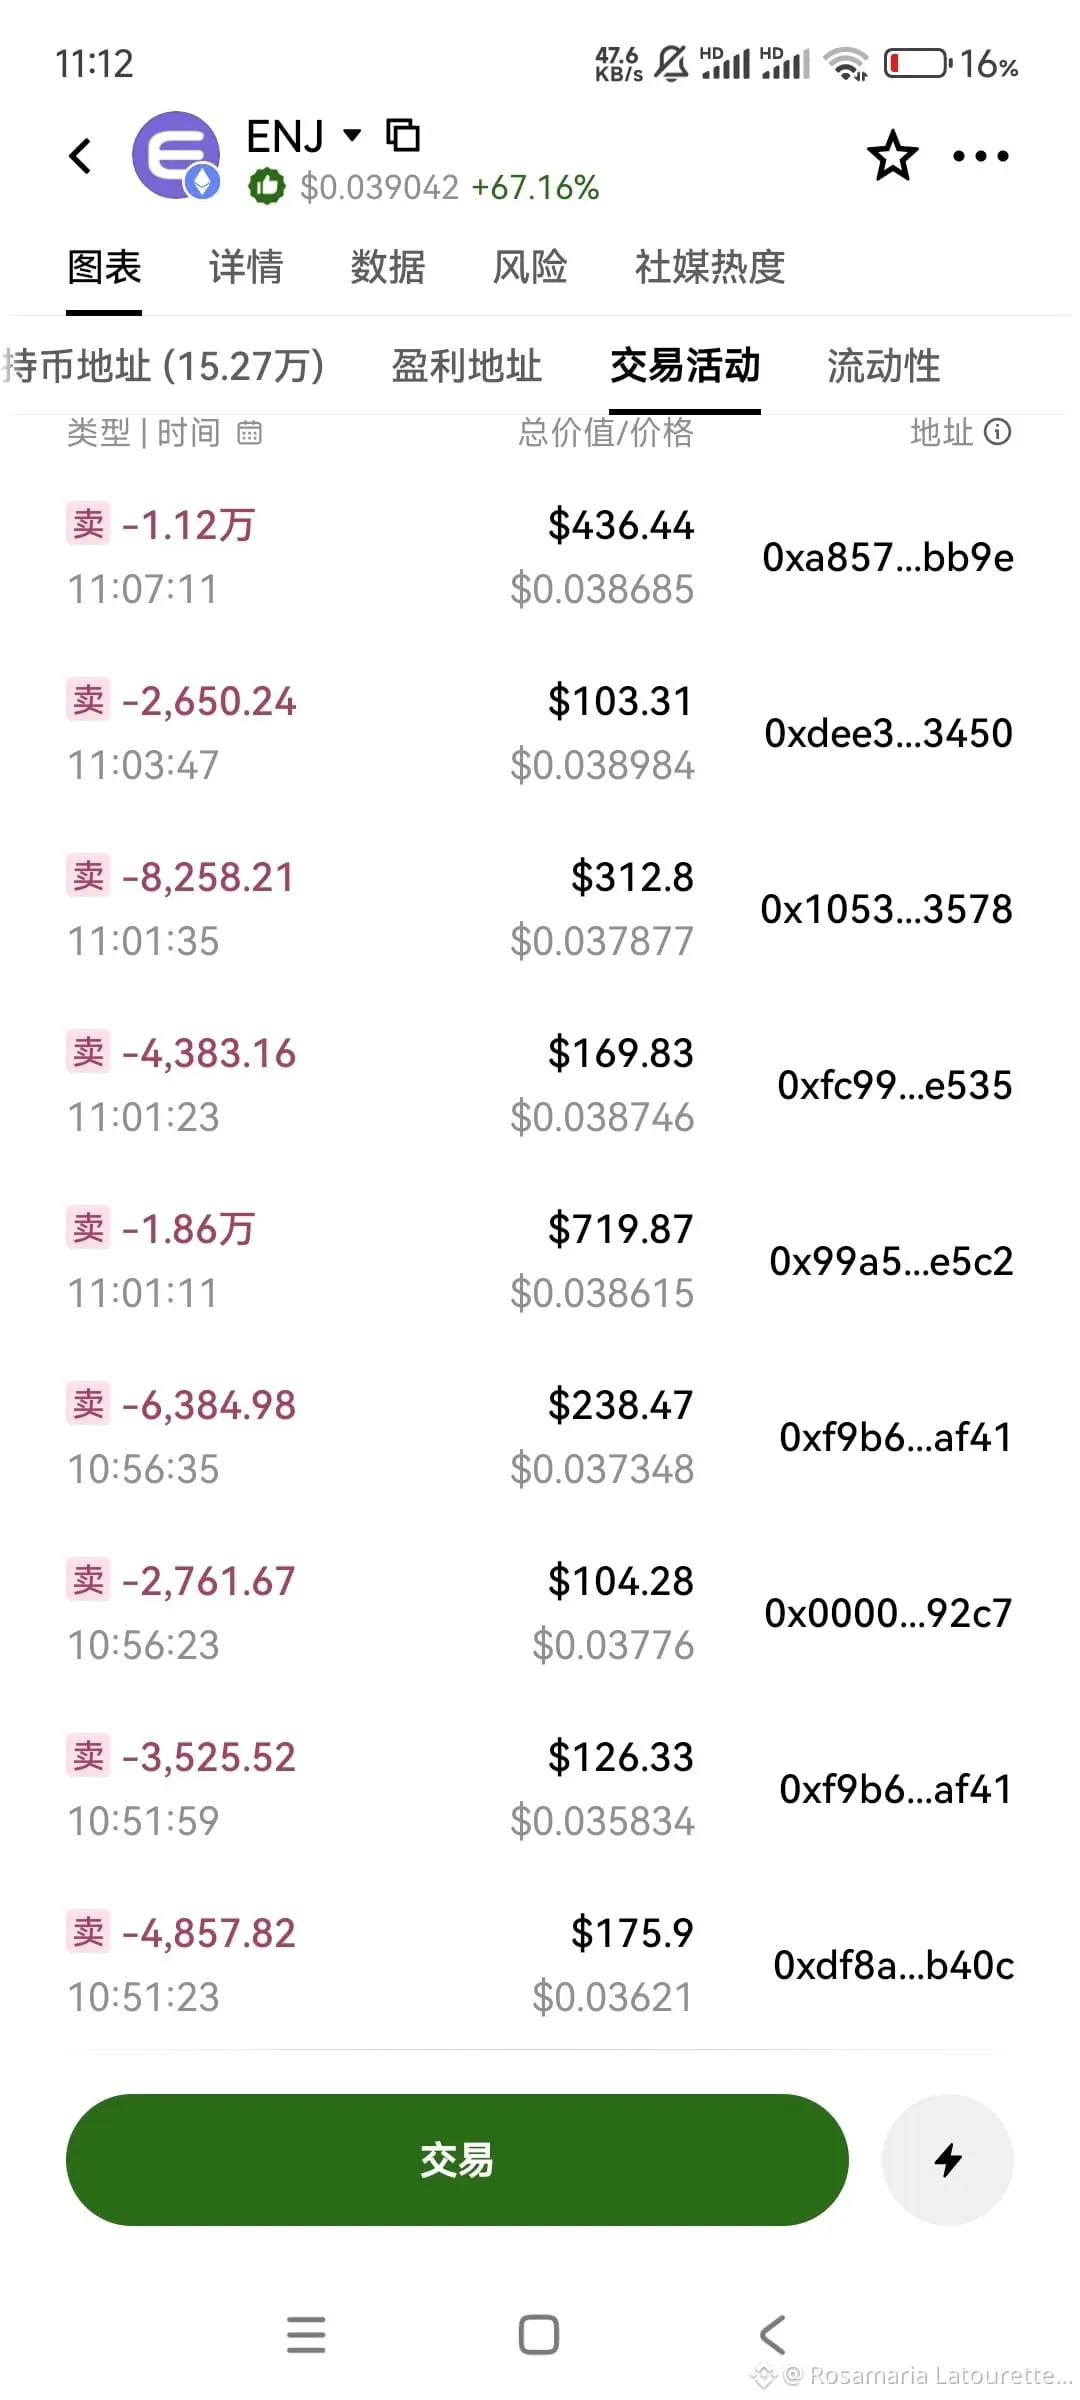The width and height of the screenshot is (1080, 2400).
Task: Expand the ENJ token dropdown arrow
Action: (x=352, y=135)
